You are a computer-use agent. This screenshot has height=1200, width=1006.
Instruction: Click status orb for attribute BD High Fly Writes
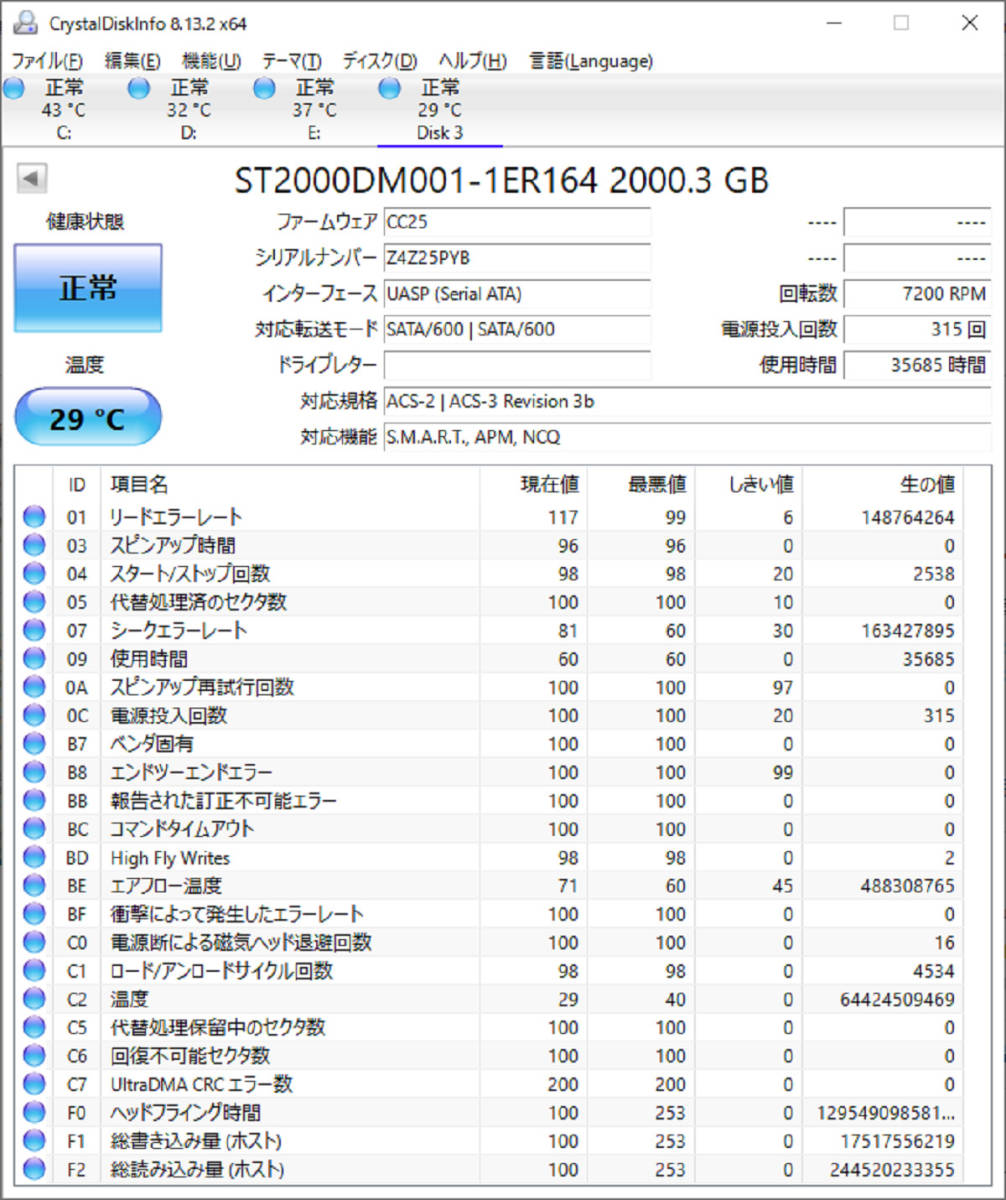pos(34,857)
